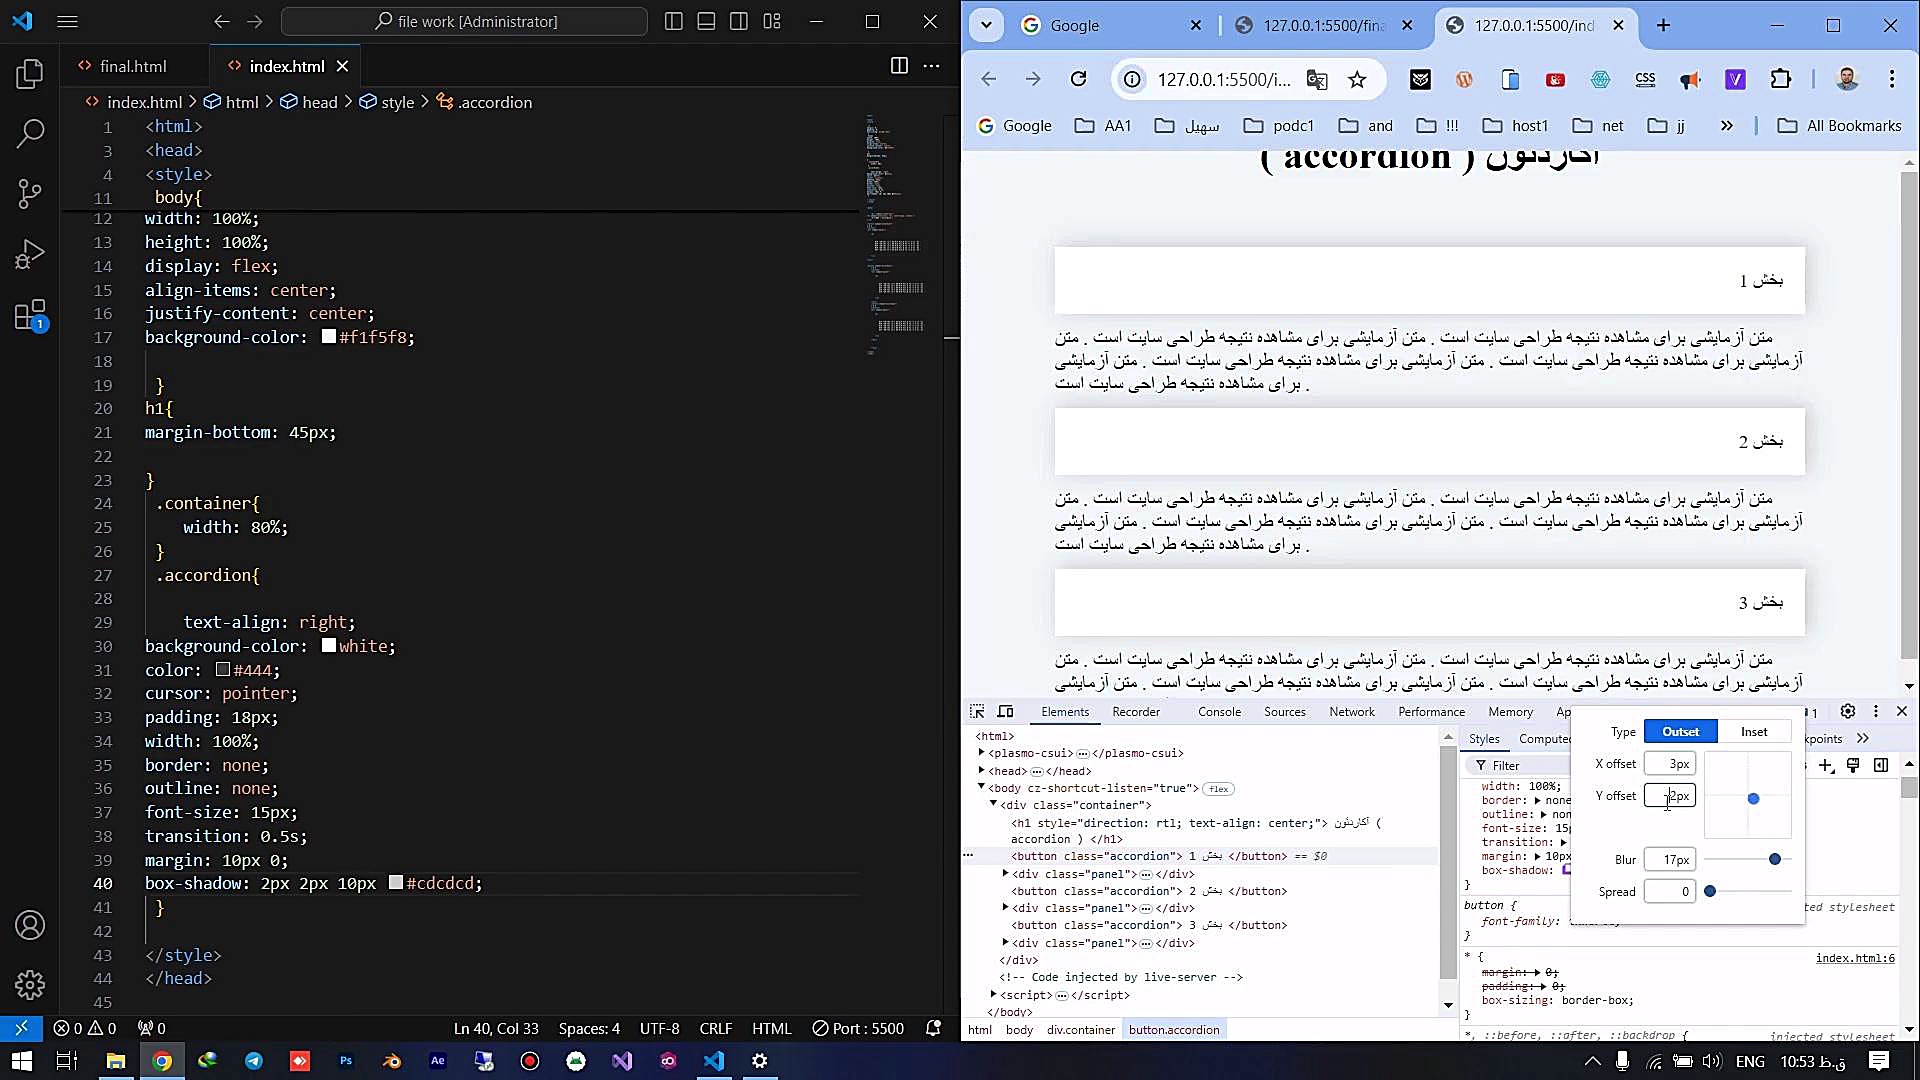Viewport: 1920px width, 1080px height.
Task: Bookmark this page with the star icon
Action: tap(1357, 80)
